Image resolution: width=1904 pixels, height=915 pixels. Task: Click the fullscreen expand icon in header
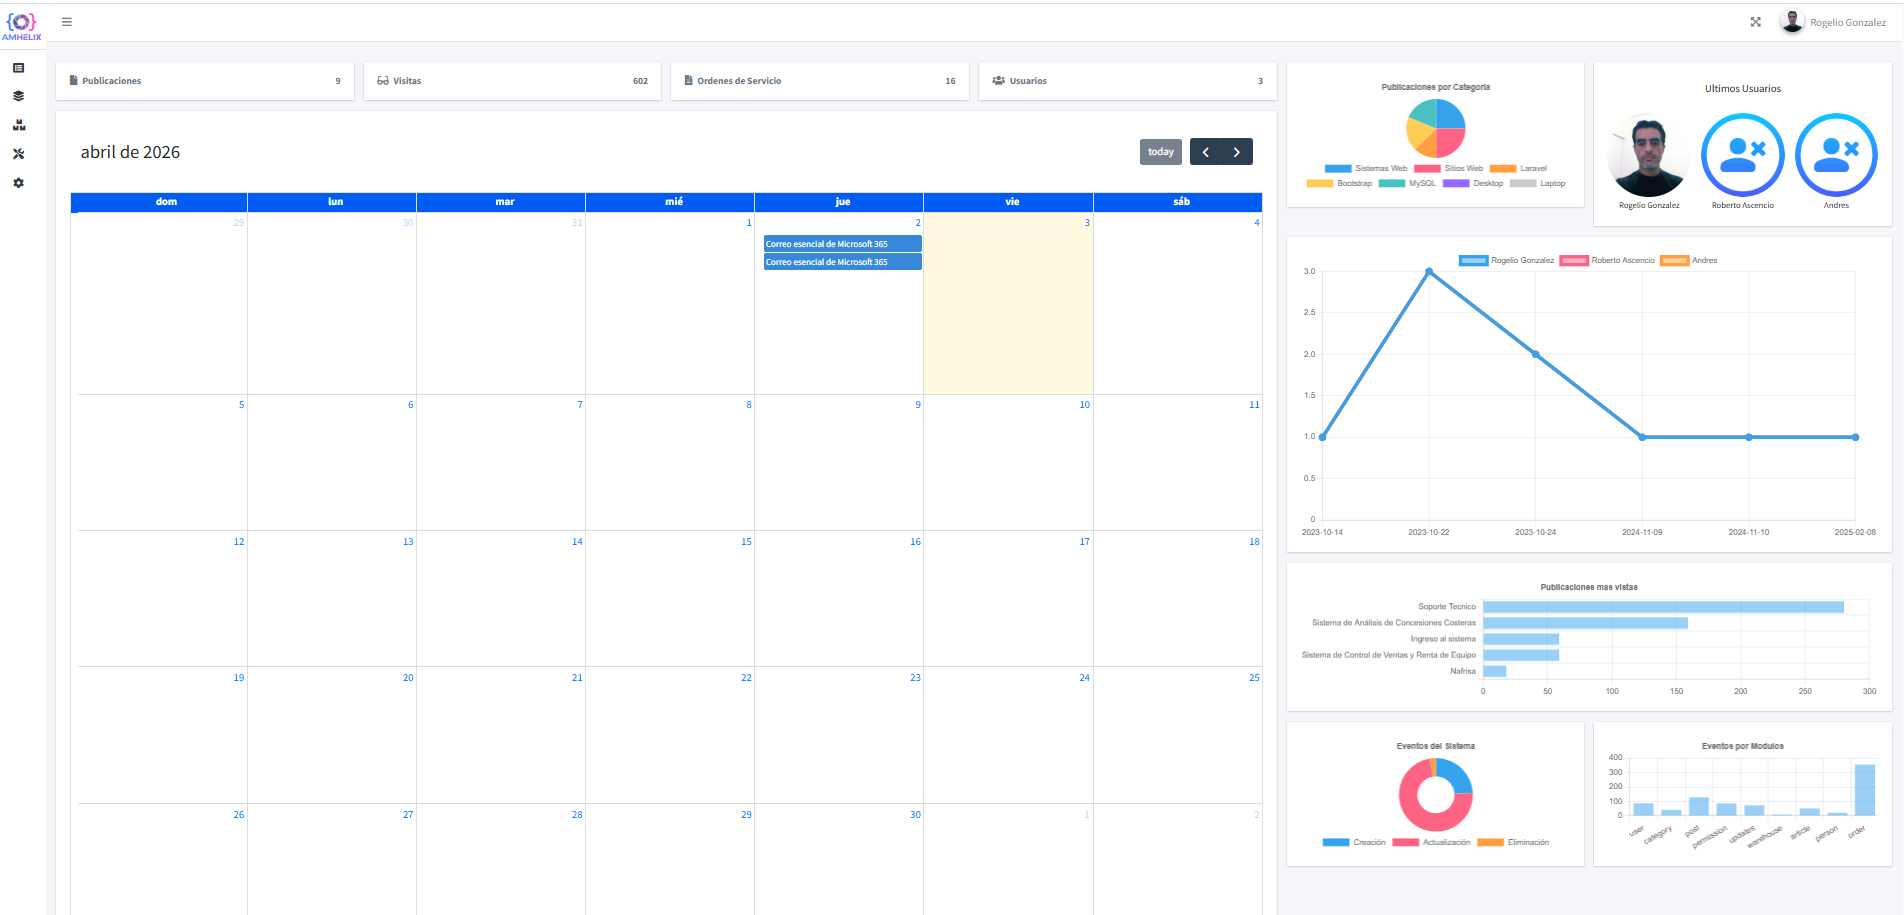(1755, 22)
